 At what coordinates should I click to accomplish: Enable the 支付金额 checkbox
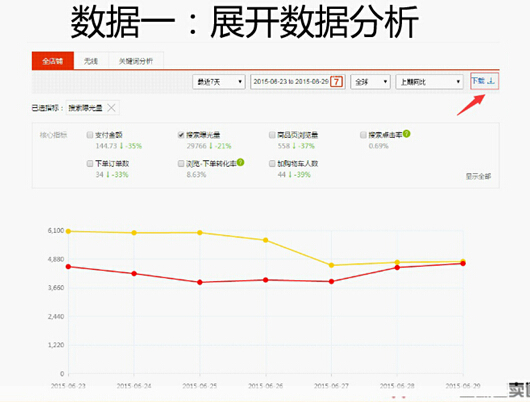point(90,135)
